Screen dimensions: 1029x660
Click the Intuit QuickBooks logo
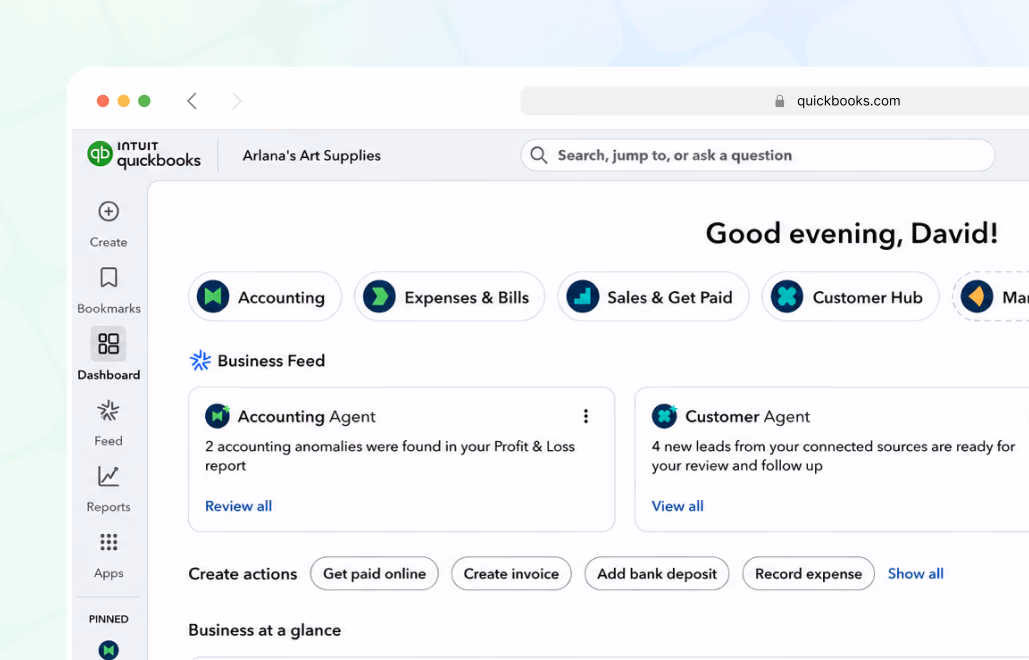(x=144, y=155)
